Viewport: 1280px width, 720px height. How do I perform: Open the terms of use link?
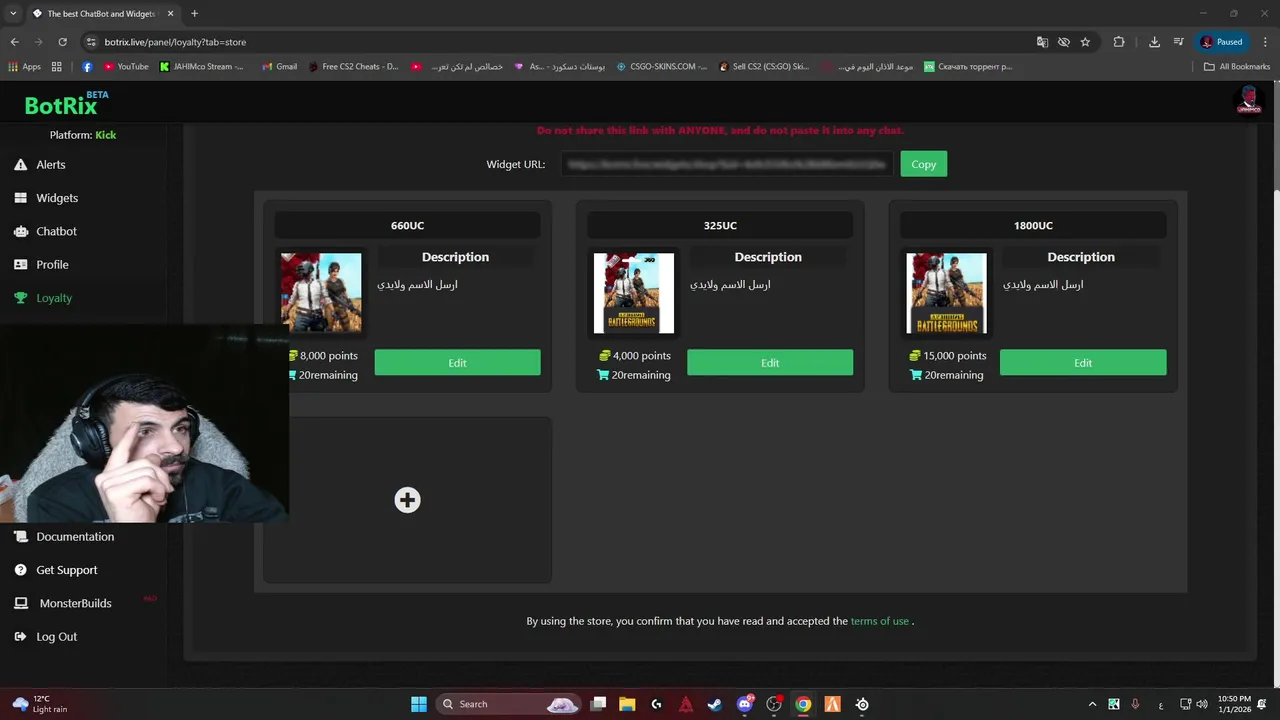click(879, 621)
